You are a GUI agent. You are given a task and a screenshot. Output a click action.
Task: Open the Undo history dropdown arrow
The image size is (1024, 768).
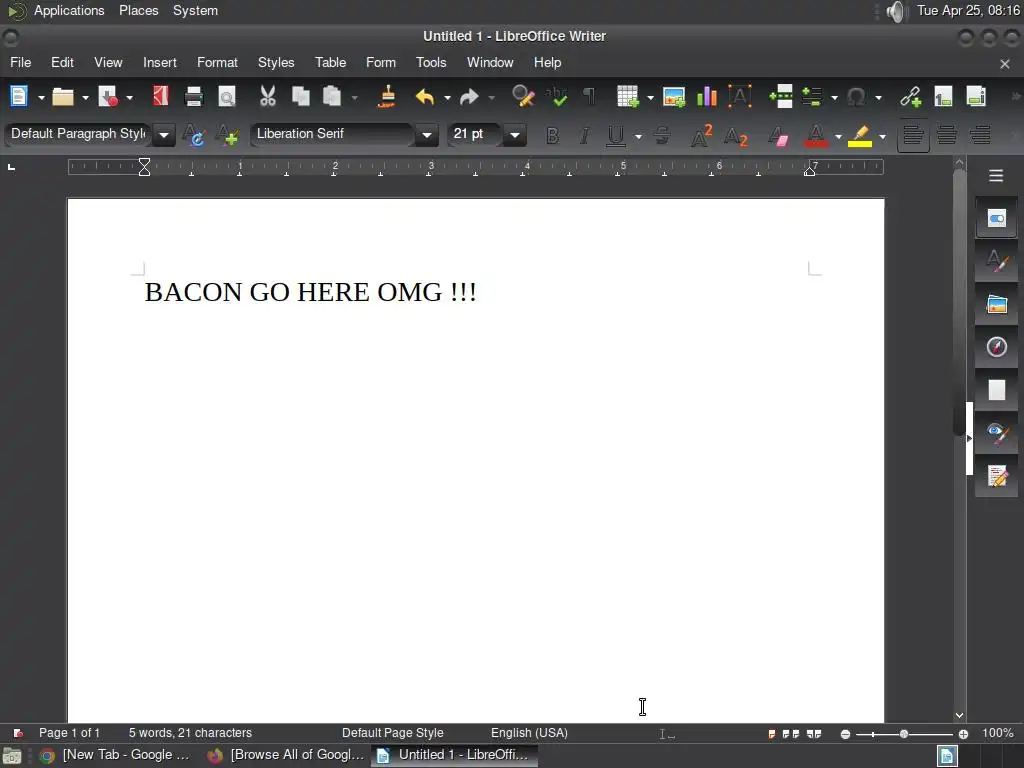pyautogui.click(x=447, y=97)
